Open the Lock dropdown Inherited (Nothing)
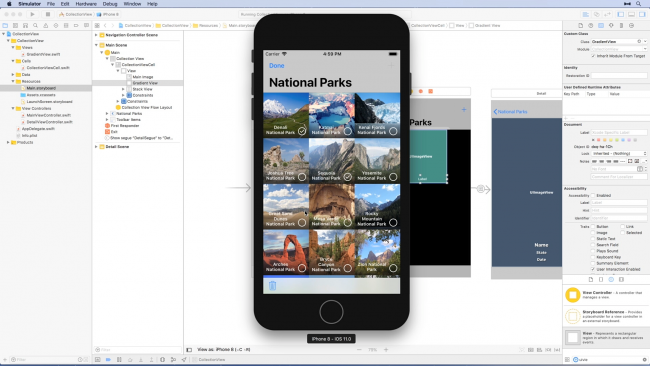Screen dimensions: 650x366 coord(618,153)
